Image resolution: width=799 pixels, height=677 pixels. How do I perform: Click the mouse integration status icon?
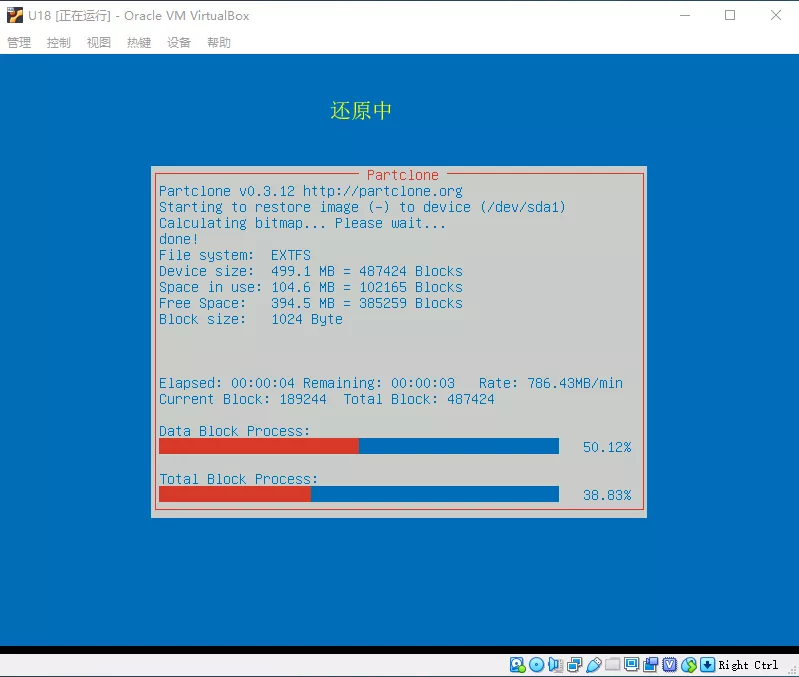(x=688, y=665)
